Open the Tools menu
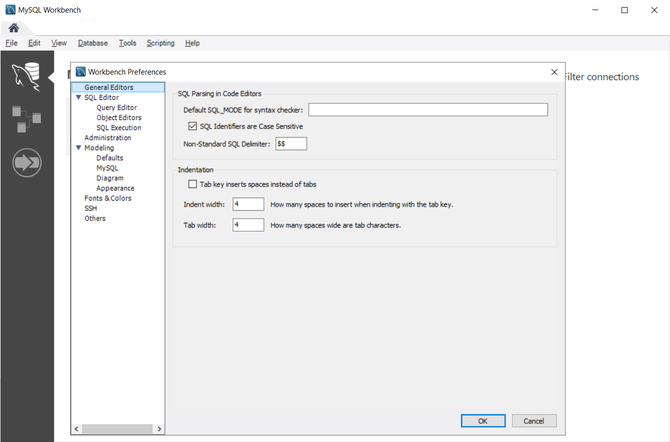 127,43
